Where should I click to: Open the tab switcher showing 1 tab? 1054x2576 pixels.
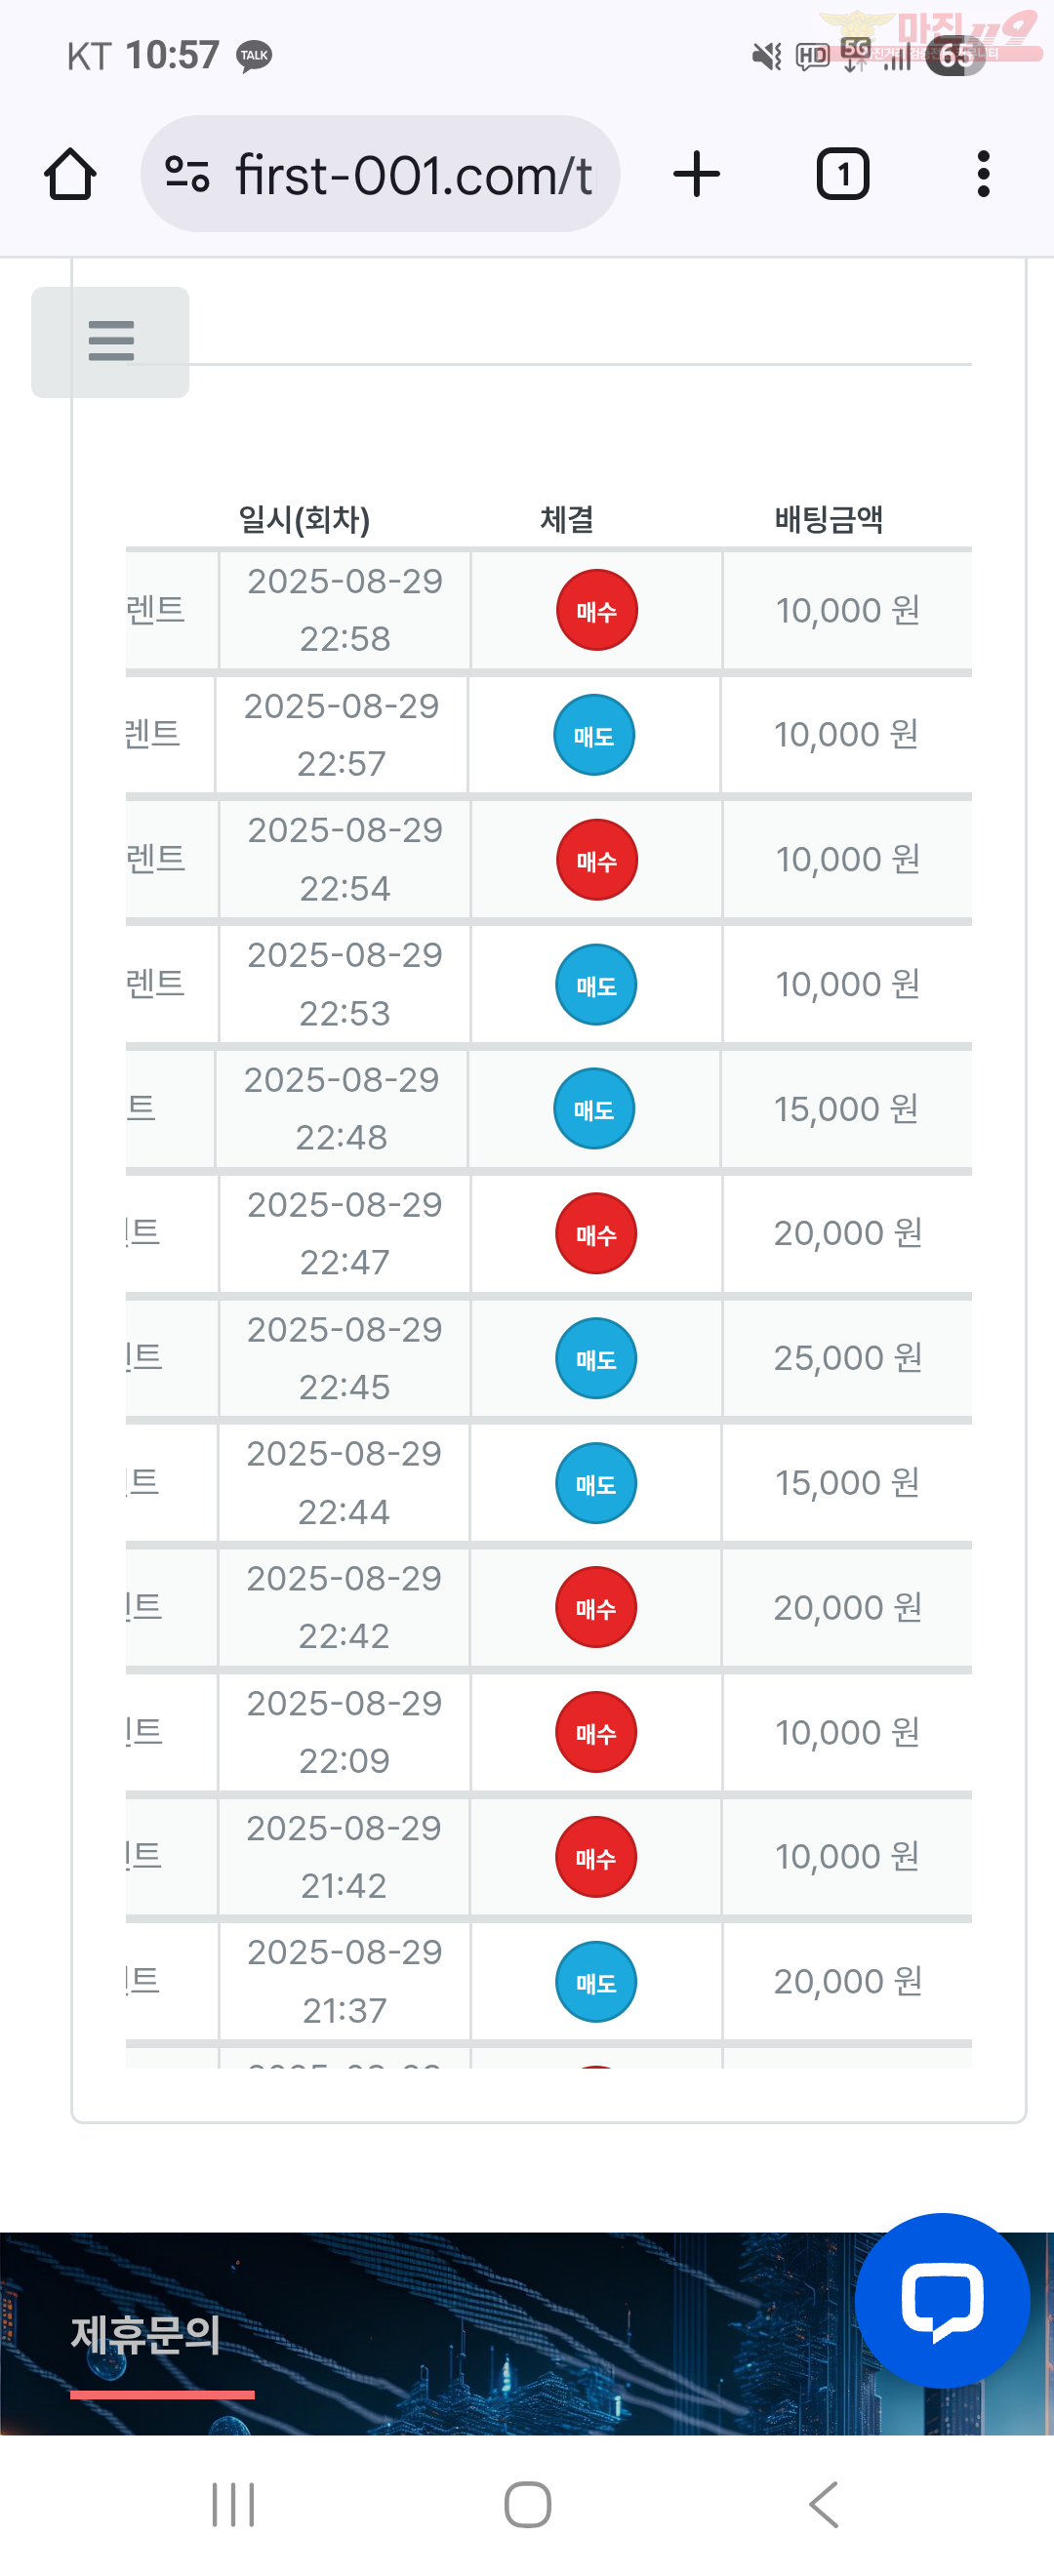tap(843, 175)
